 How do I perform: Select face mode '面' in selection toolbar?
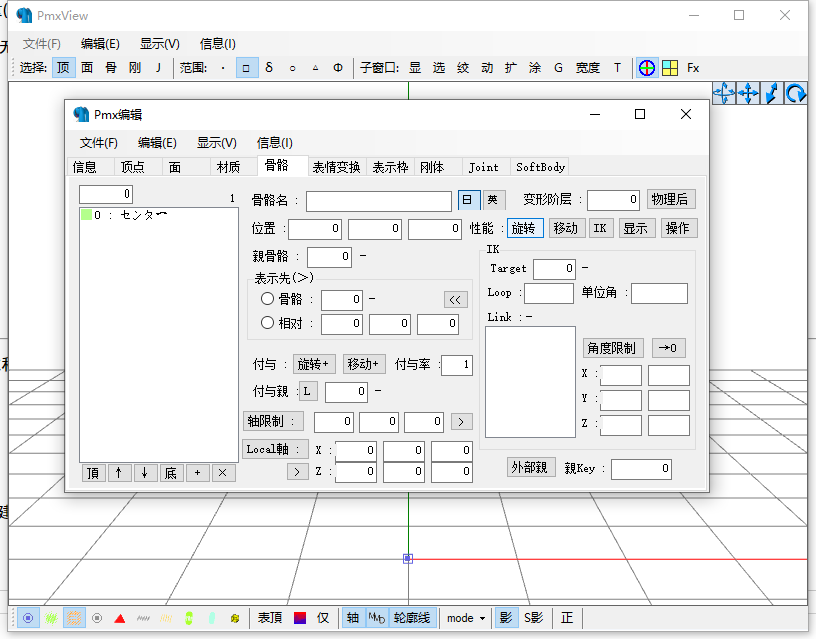tap(87, 68)
